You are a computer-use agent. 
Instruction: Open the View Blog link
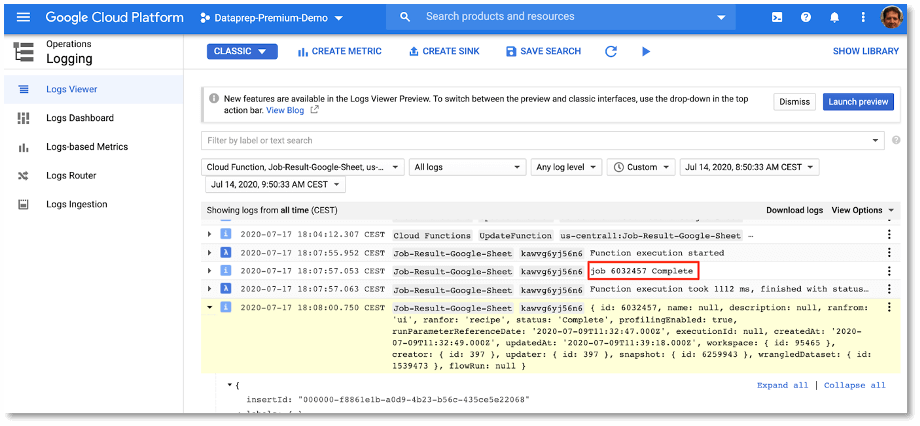285,110
